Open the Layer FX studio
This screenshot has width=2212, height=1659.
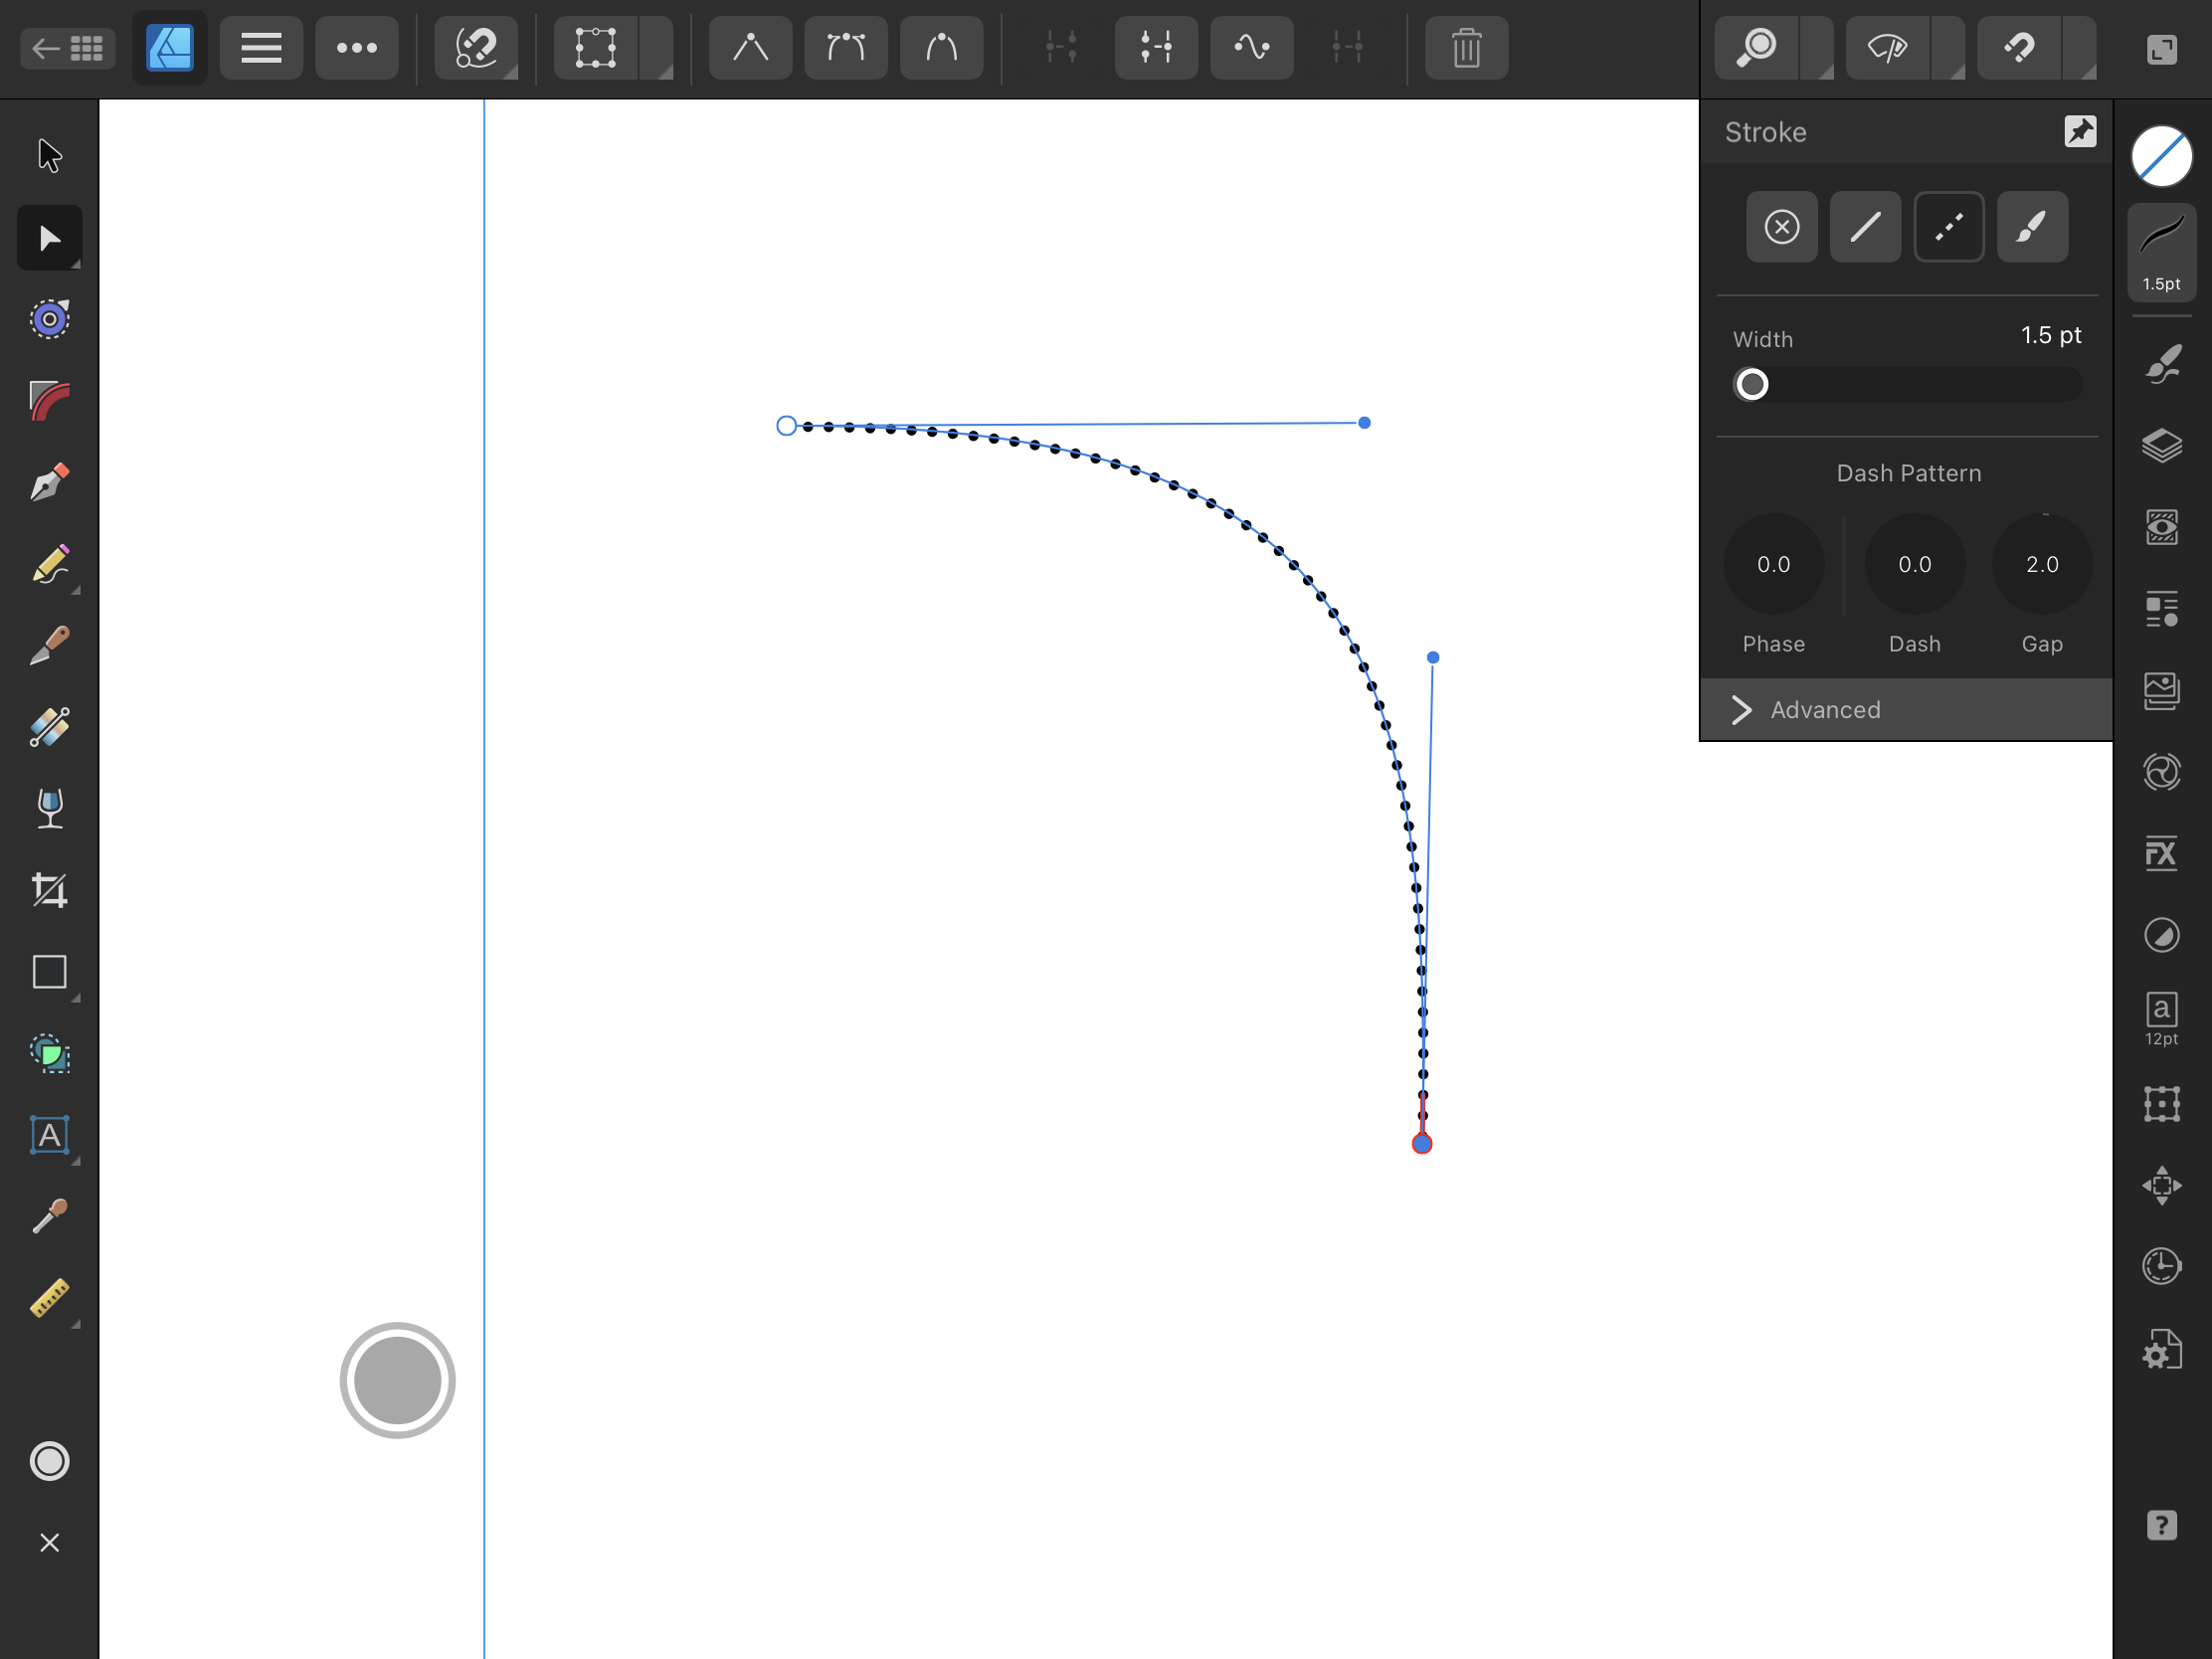click(x=2162, y=854)
